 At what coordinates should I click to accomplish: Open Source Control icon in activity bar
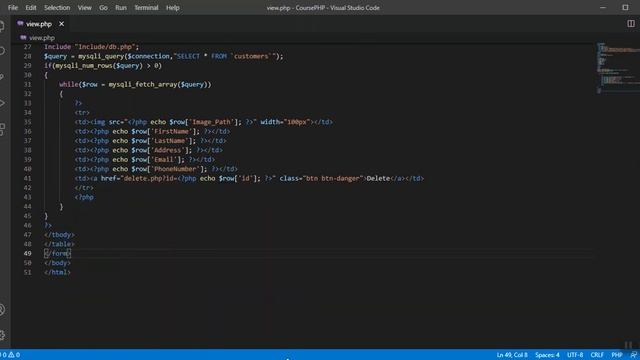(x=2, y=77)
